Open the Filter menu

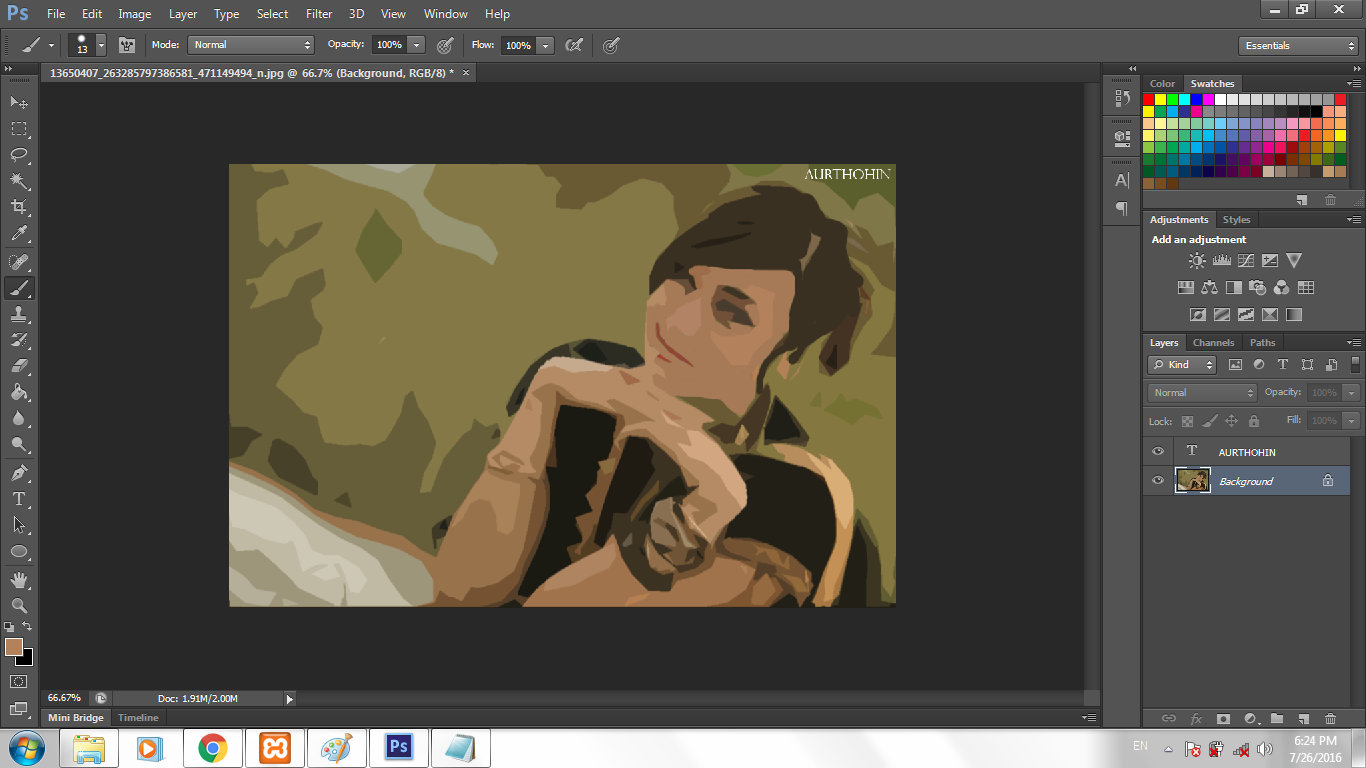319,14
